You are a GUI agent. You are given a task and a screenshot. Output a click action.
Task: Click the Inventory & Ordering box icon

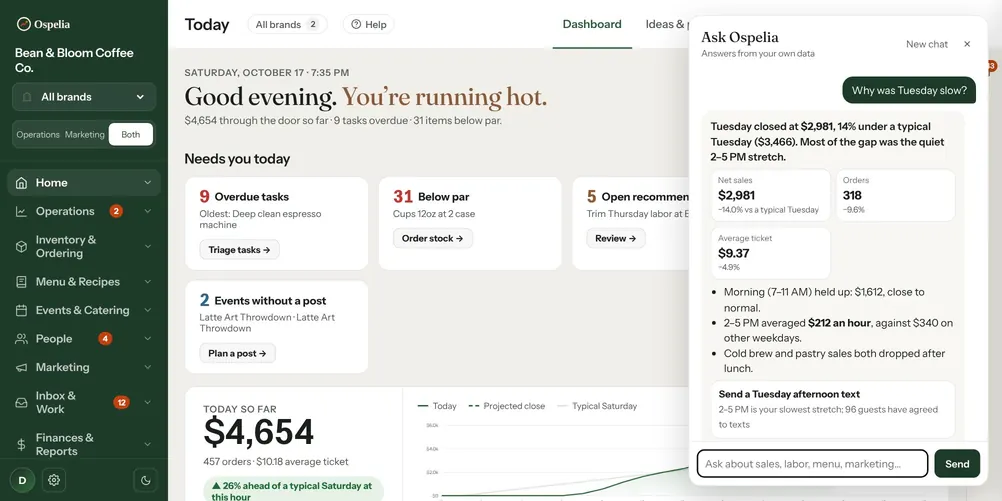[21, 247]
